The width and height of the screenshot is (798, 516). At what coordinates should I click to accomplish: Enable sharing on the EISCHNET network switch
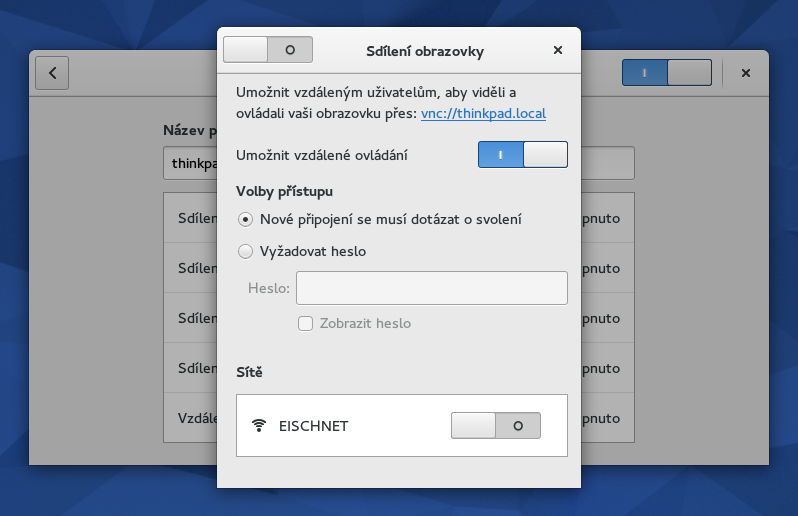(x=495, y=425)
